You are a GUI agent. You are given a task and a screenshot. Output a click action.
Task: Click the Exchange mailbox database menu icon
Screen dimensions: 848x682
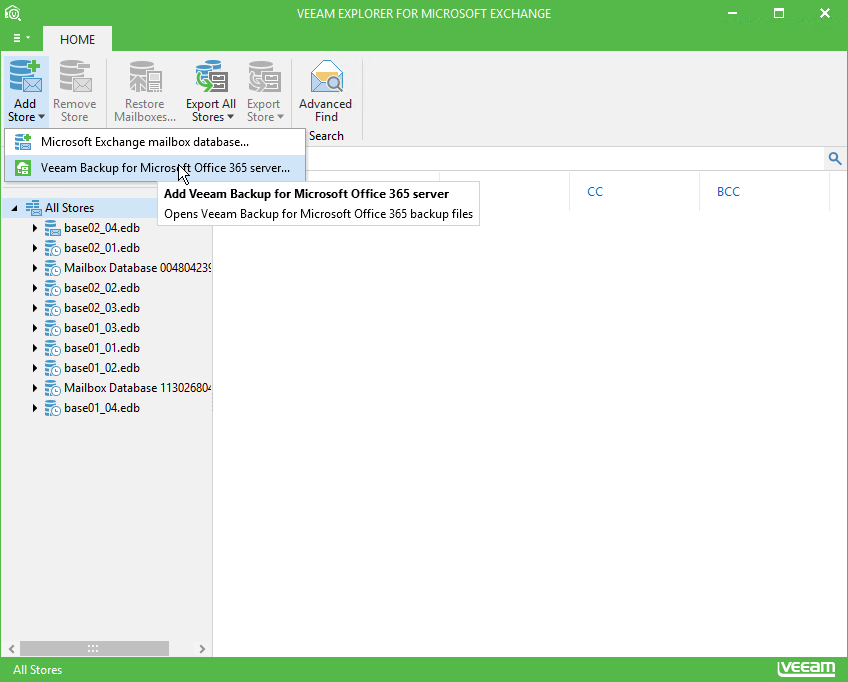click(x=23, y=142)
